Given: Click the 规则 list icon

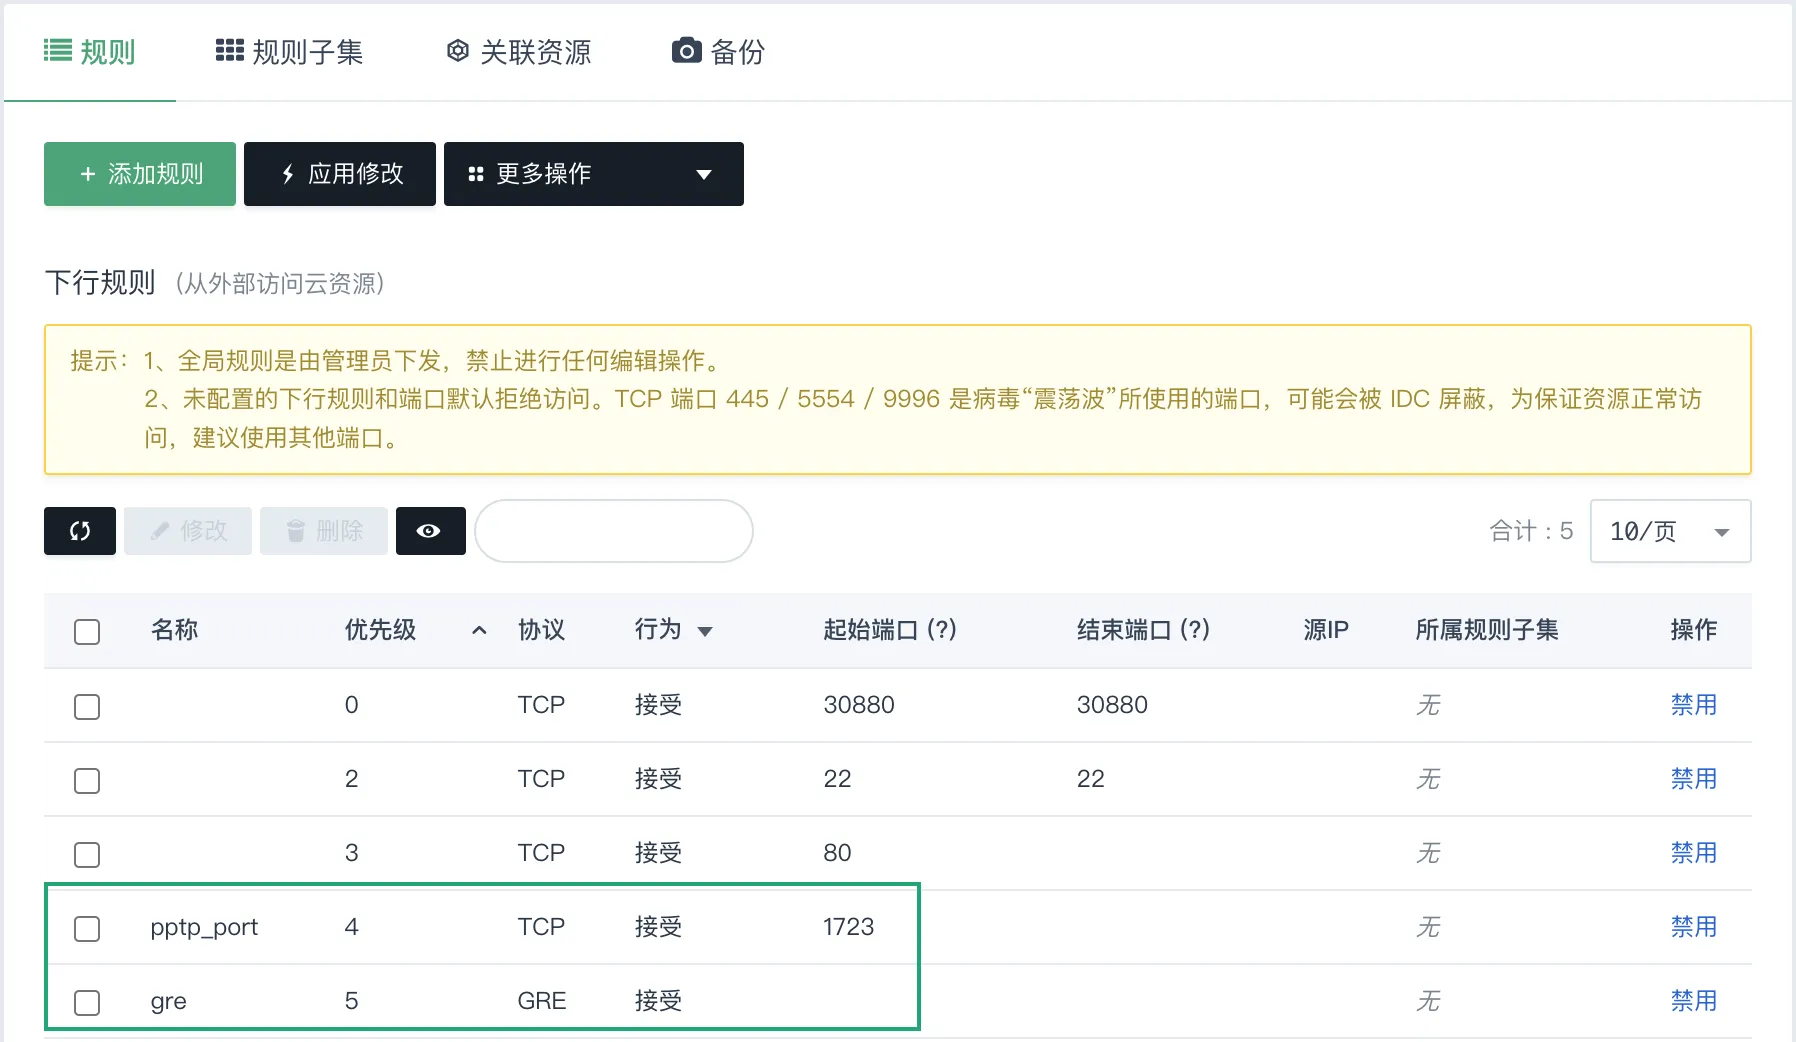Looking at the screenshot, I should (x=58, y=51).
